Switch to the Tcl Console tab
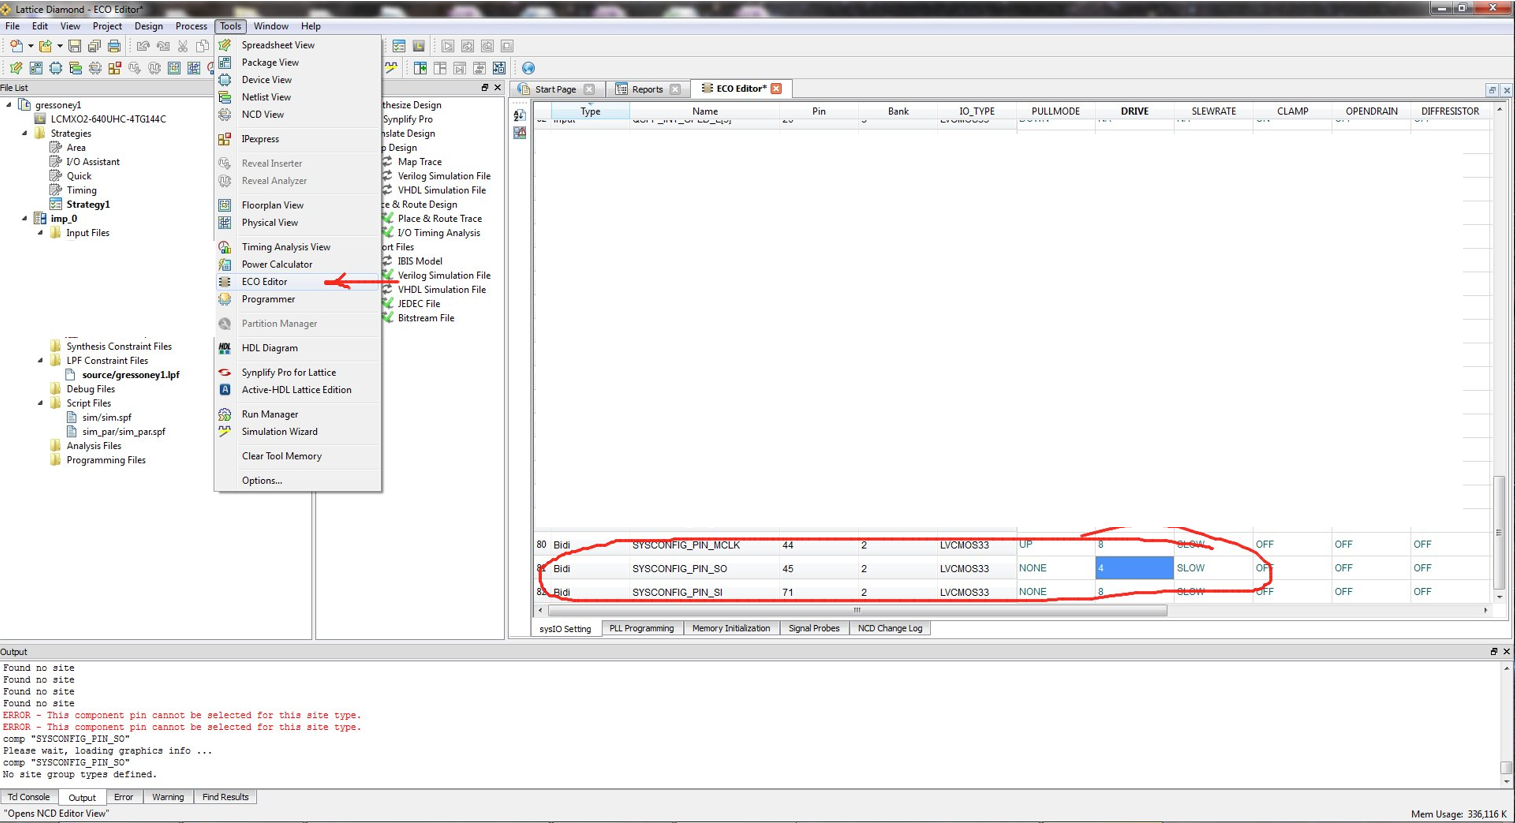Viewport: 1515px width, 823px height. point(29,797)
